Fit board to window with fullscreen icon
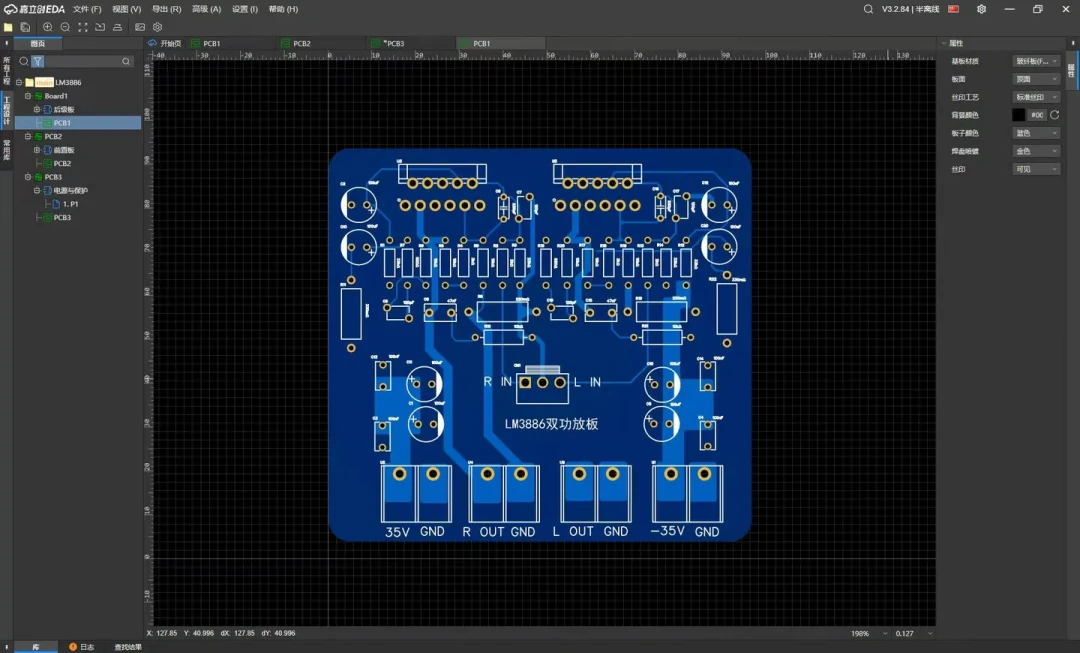1080x653 pixels. click(x=83, y=27)
